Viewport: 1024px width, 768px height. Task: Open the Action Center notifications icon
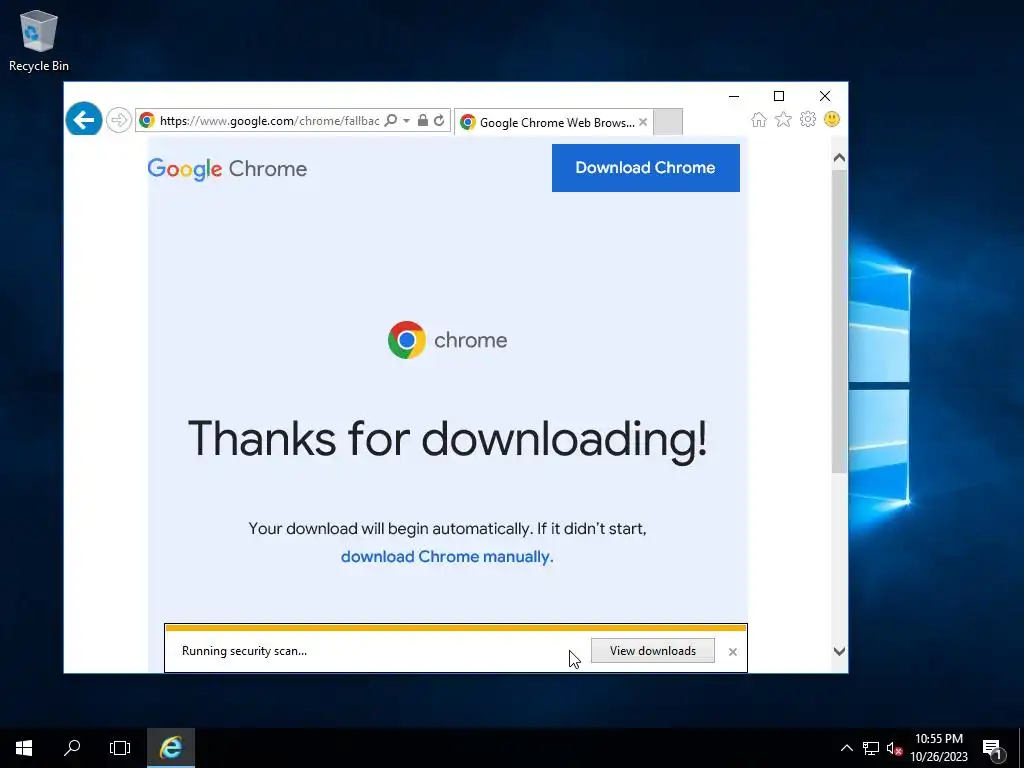coord(992,748)
